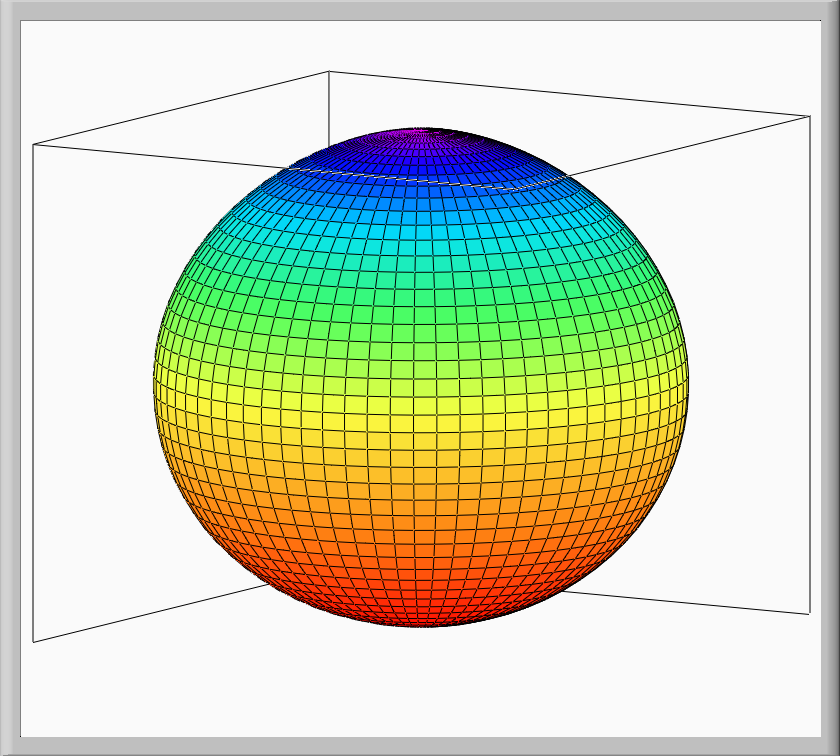The height and width of the screenshot is (756, 840).
Task: Click the cyan band on the sphere
Action: click(x=420, y=235)
